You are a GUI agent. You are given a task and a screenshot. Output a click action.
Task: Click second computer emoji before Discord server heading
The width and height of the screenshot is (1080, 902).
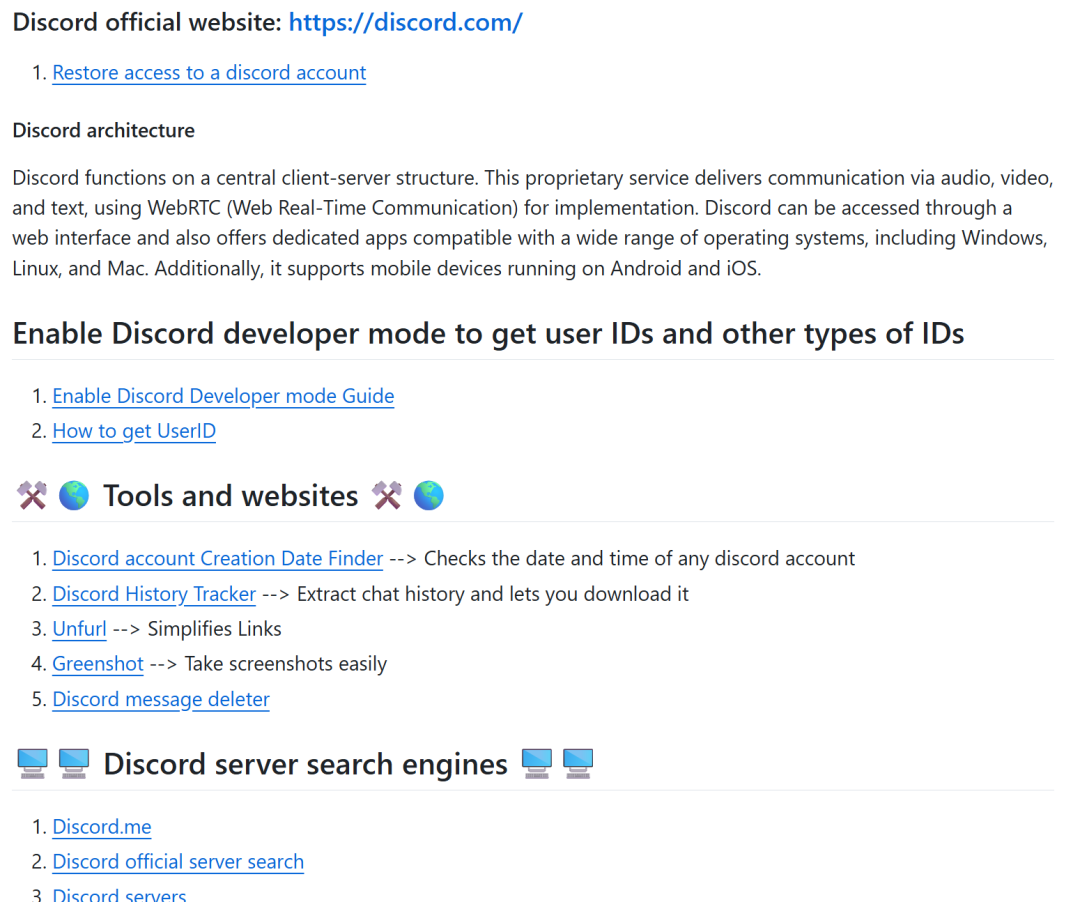click(x=74, y=764)
